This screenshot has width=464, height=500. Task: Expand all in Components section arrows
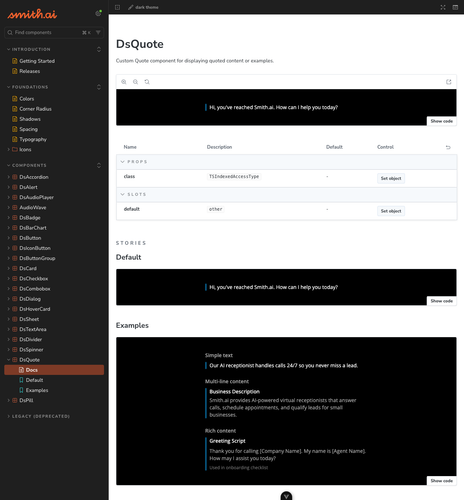[99, 165]
